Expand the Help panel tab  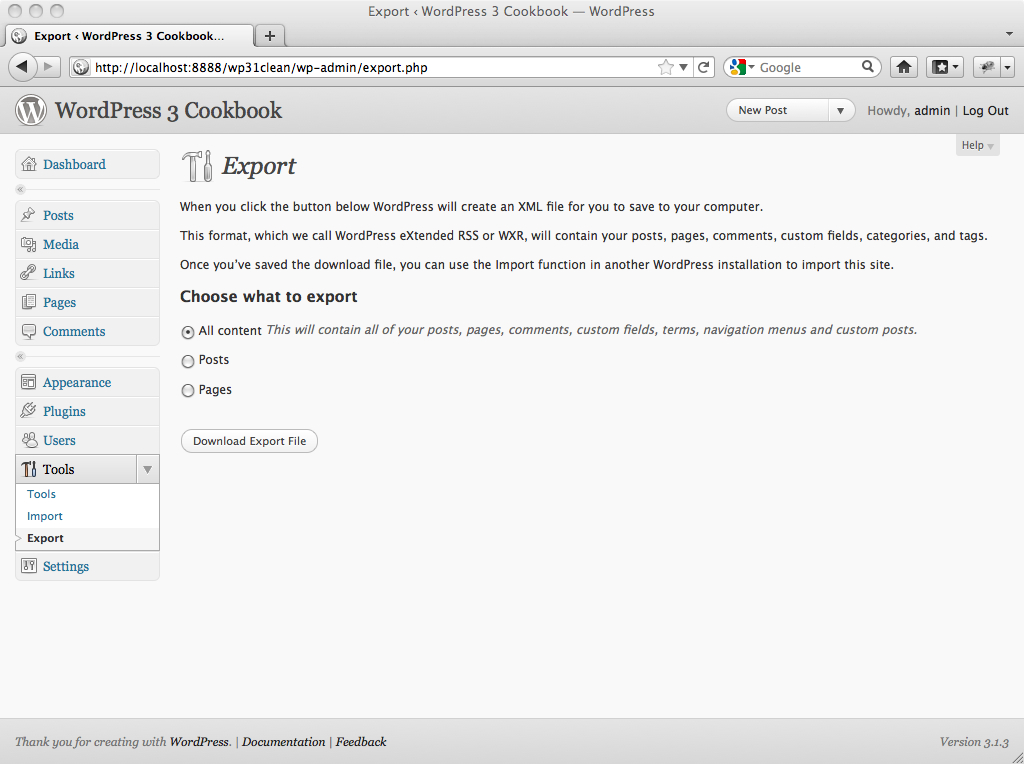pyautogui.click(x=977, y=145)
